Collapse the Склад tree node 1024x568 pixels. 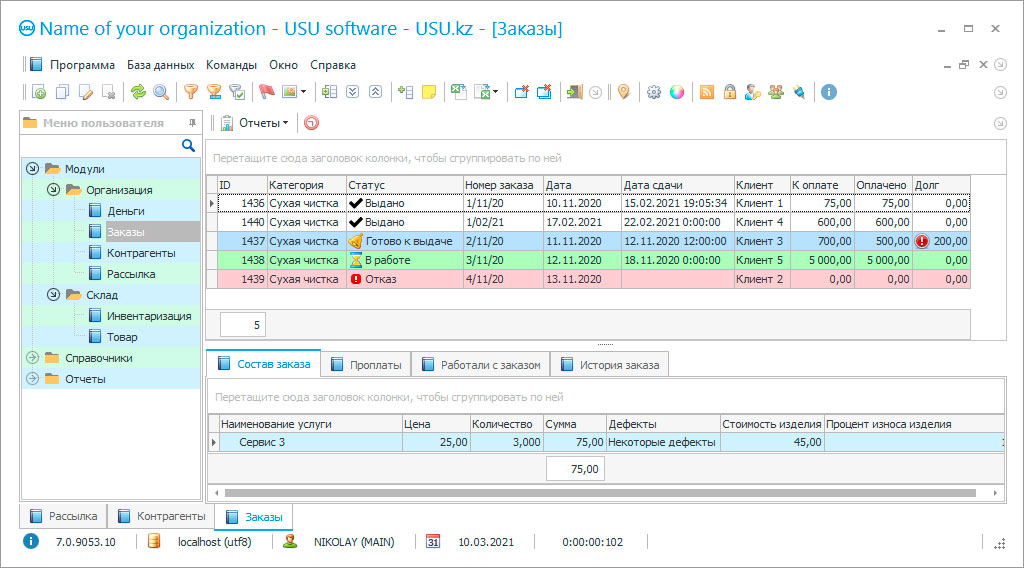click(x=54, y=294)
